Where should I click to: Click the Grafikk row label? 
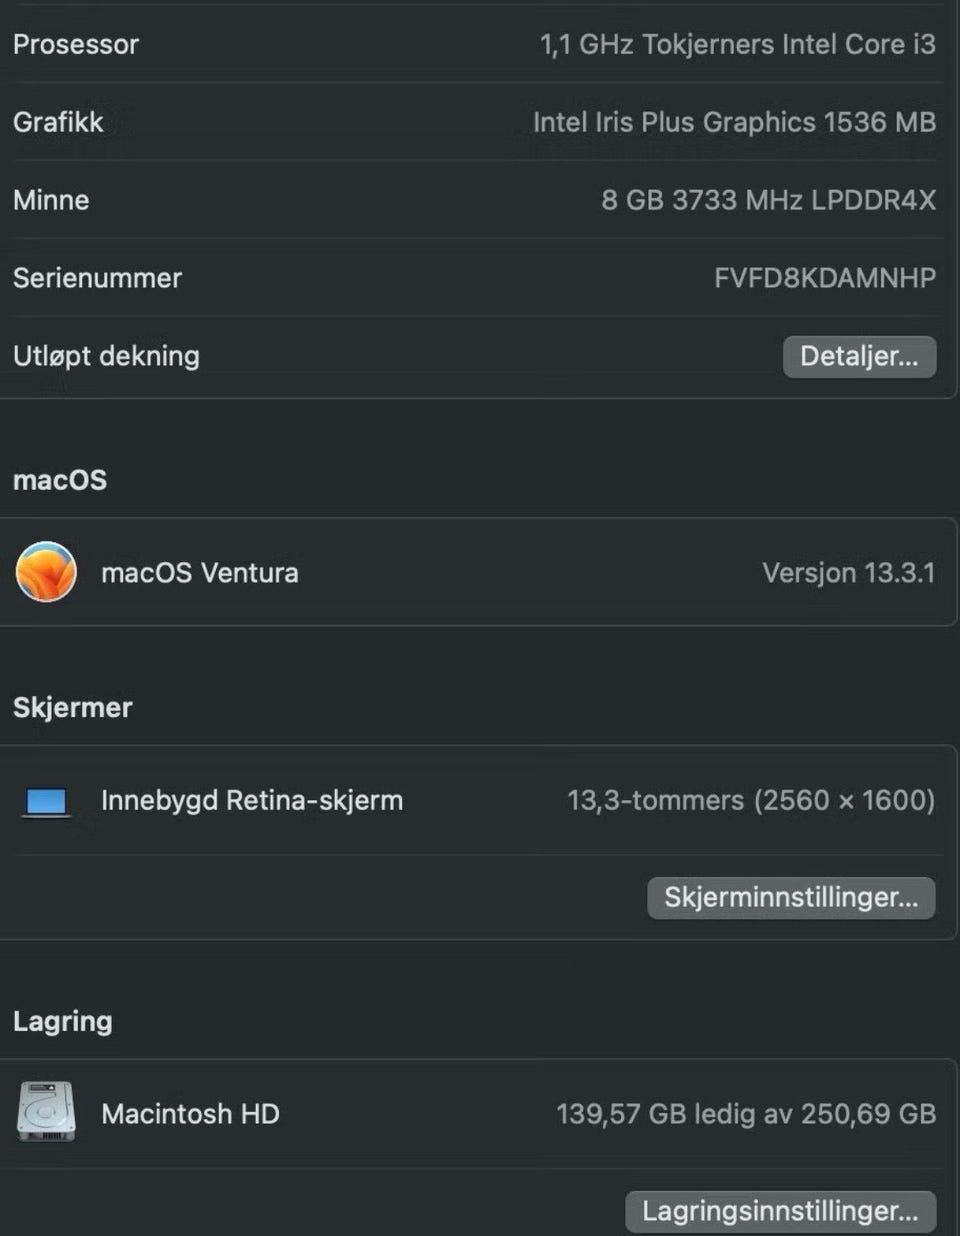[58, 122]
